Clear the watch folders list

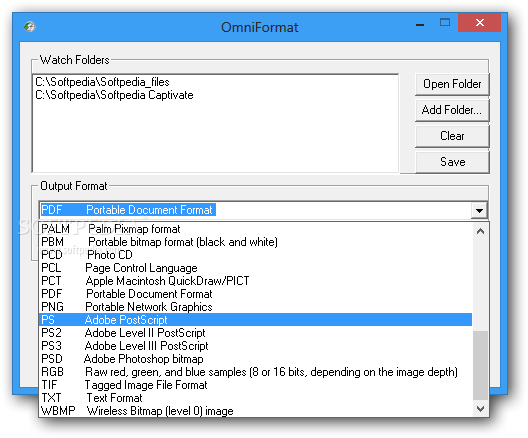(x=452, y=136)
